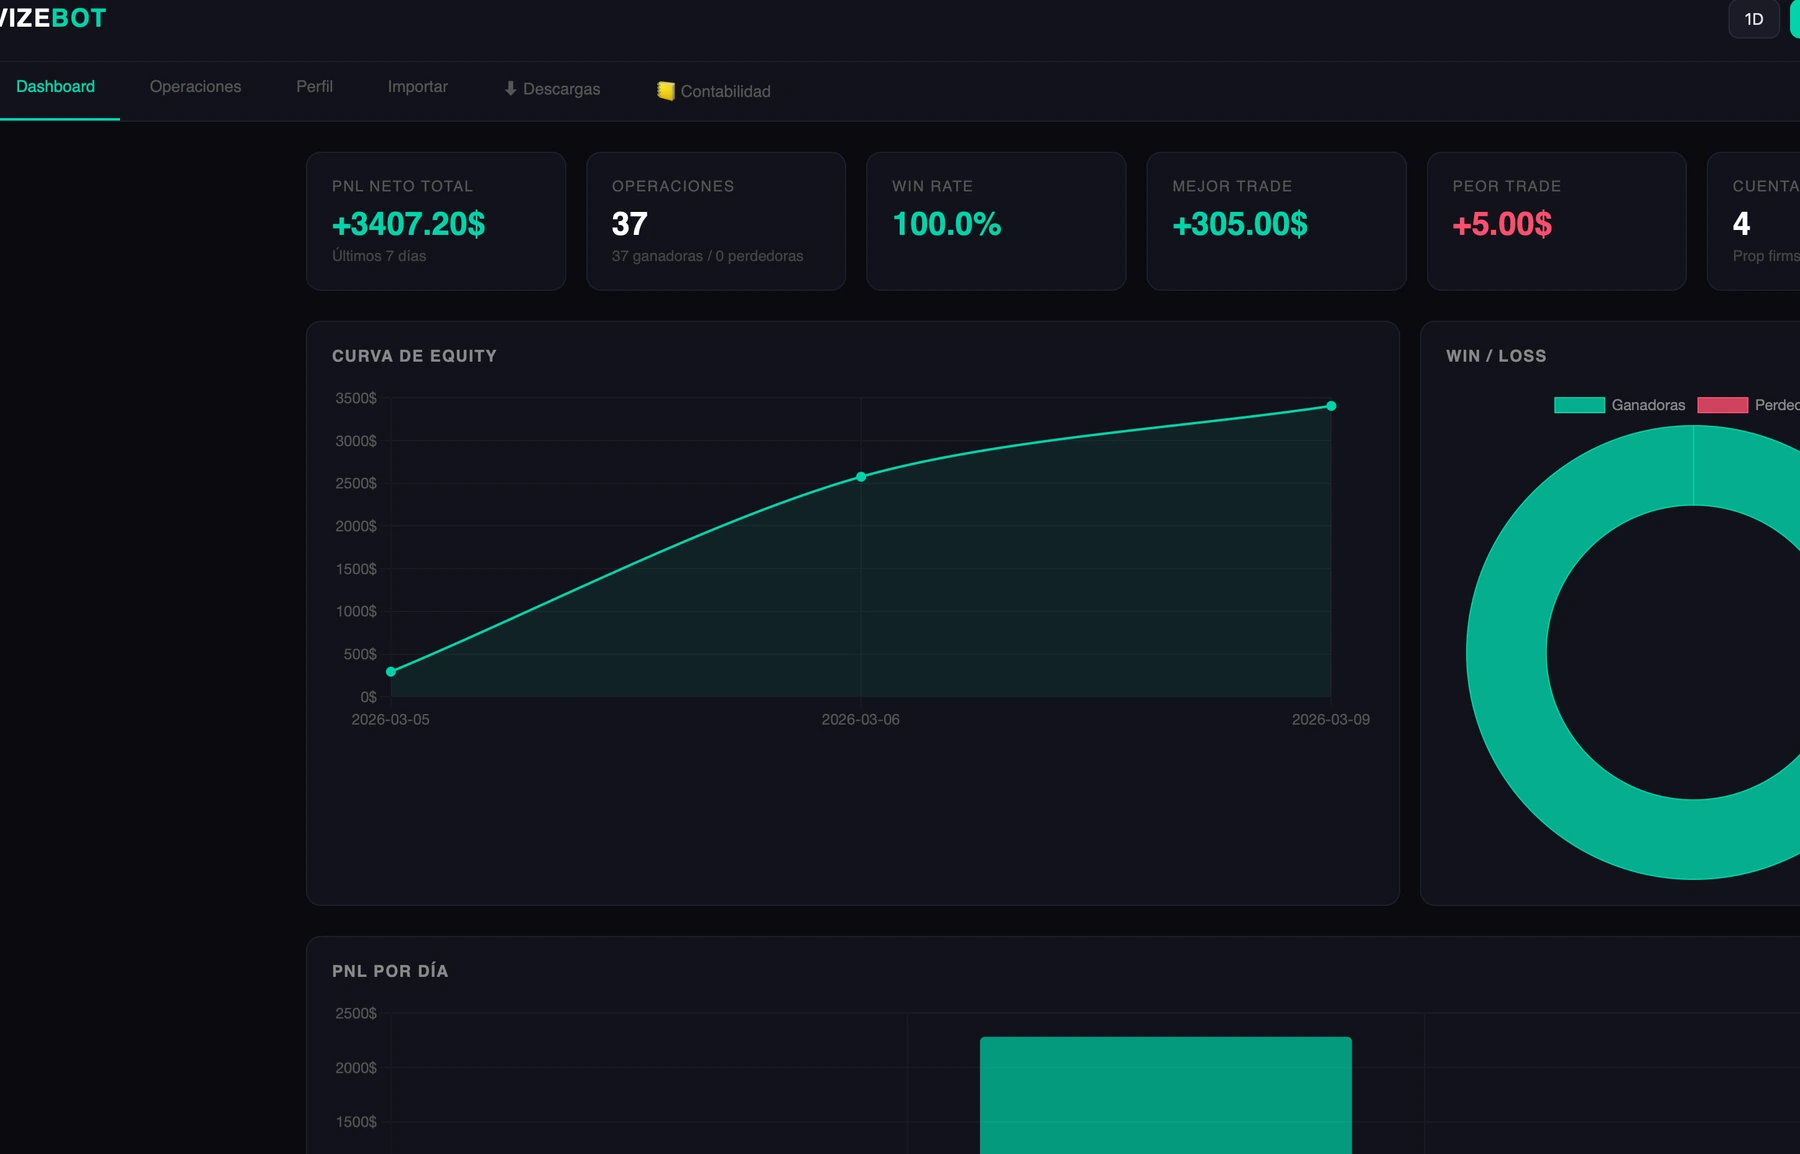Click the Descargas download arrow icon
Image resolution: width=1800 pixels, height=1154 pixels.
point(510,89)
